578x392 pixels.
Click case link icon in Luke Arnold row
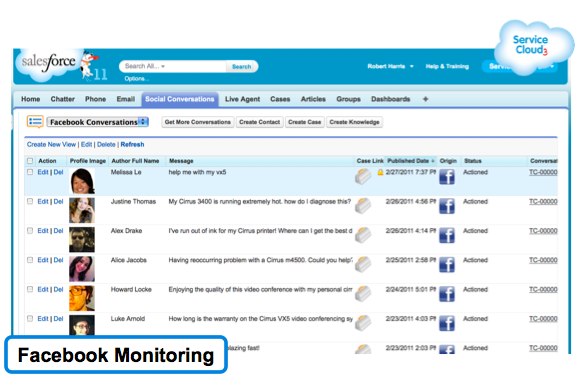(x=363, y=323)
